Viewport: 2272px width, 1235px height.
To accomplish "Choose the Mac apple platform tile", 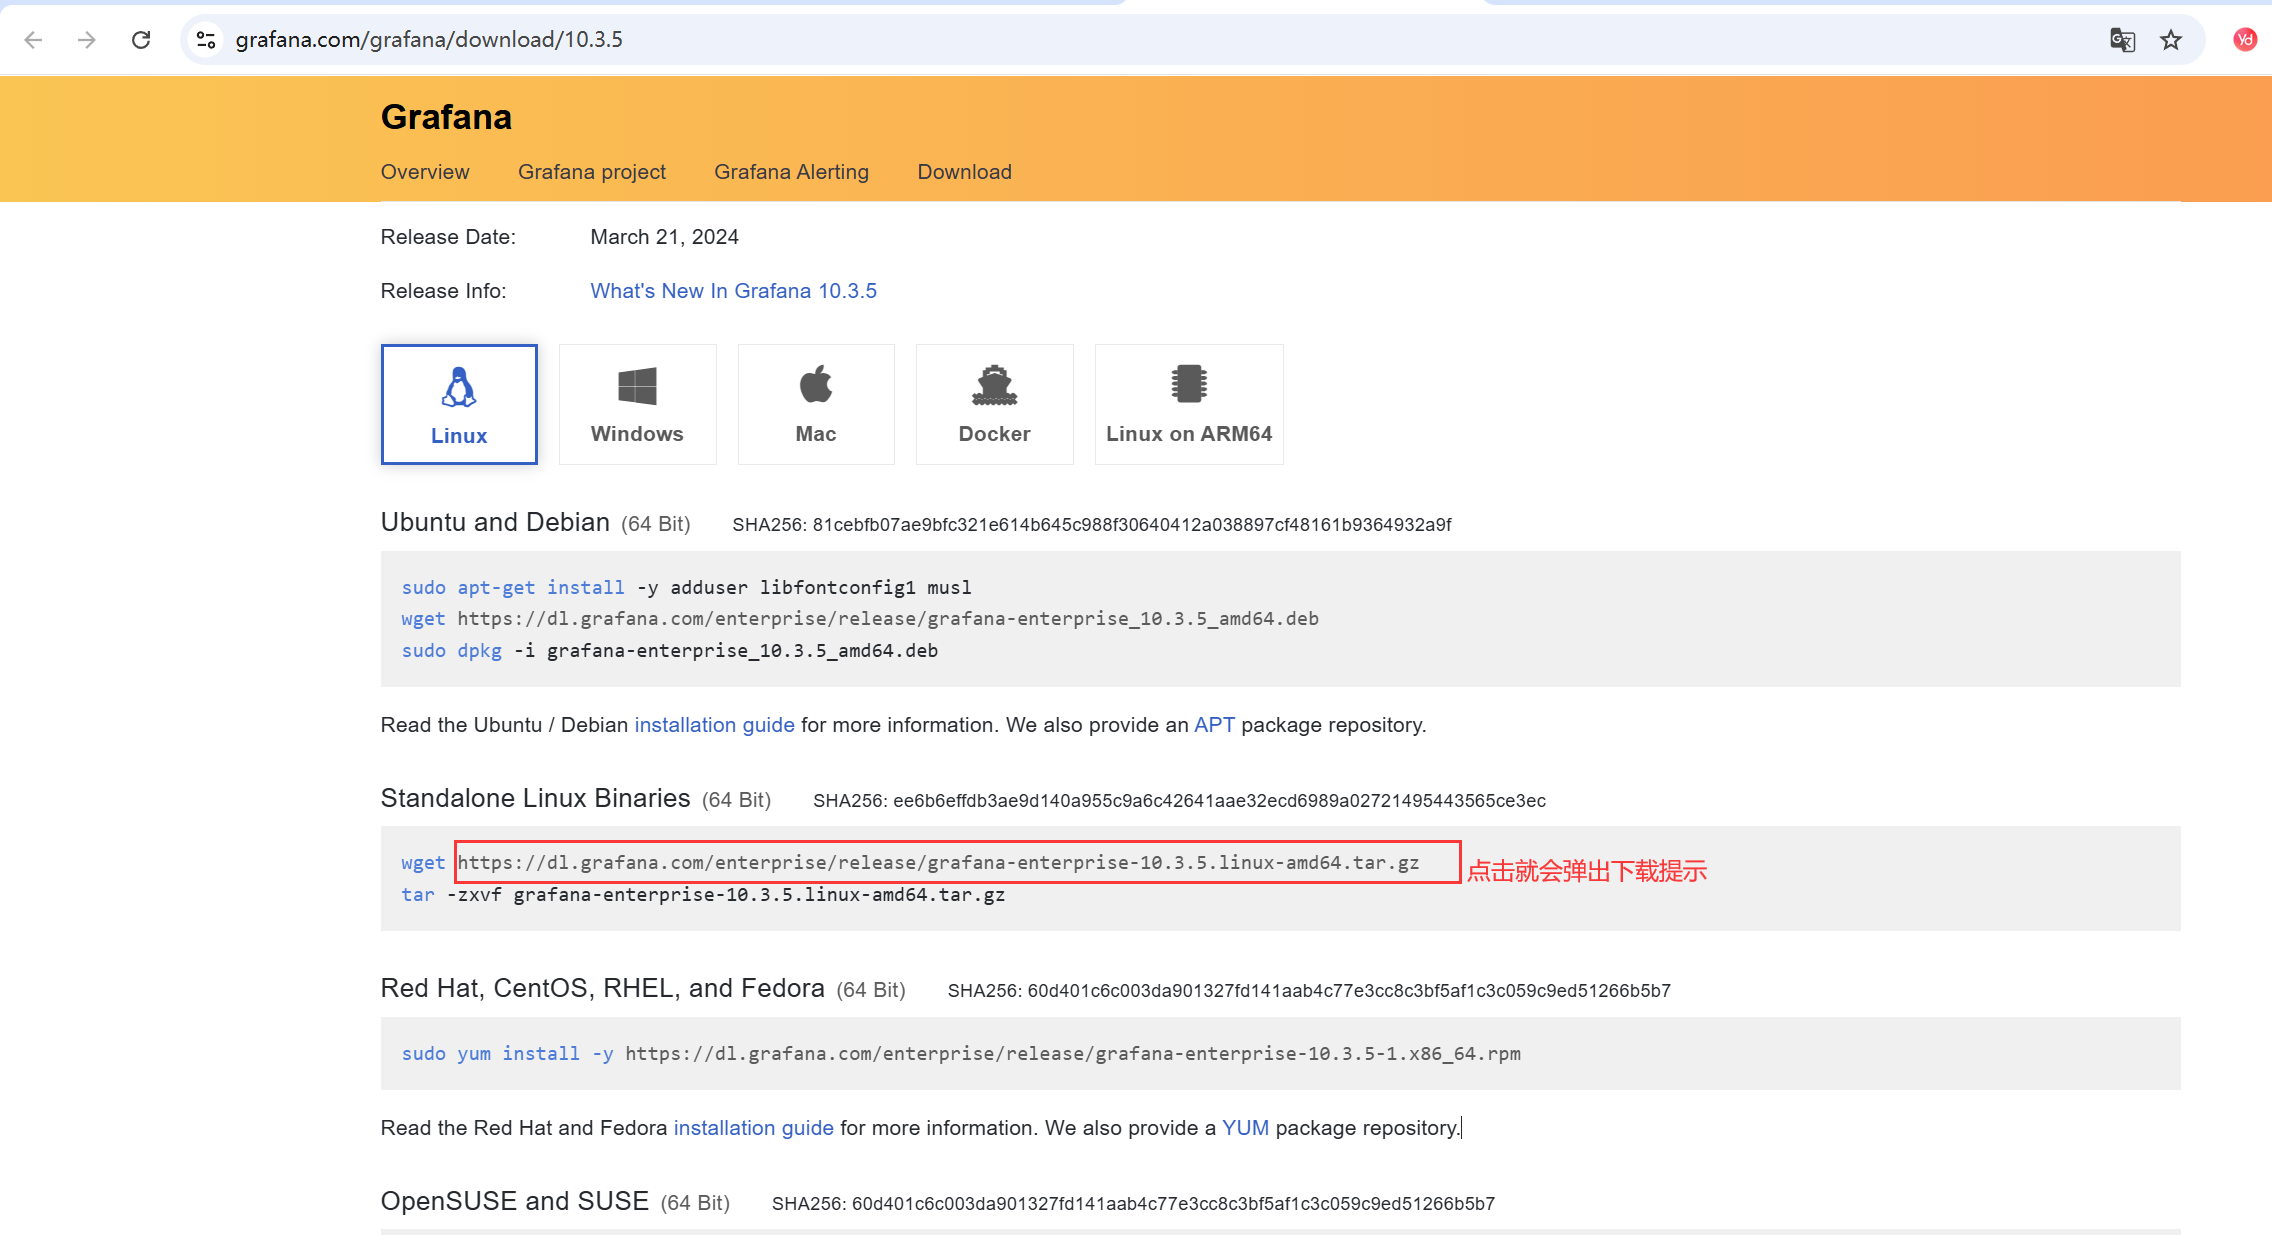I will click(816, 404).
